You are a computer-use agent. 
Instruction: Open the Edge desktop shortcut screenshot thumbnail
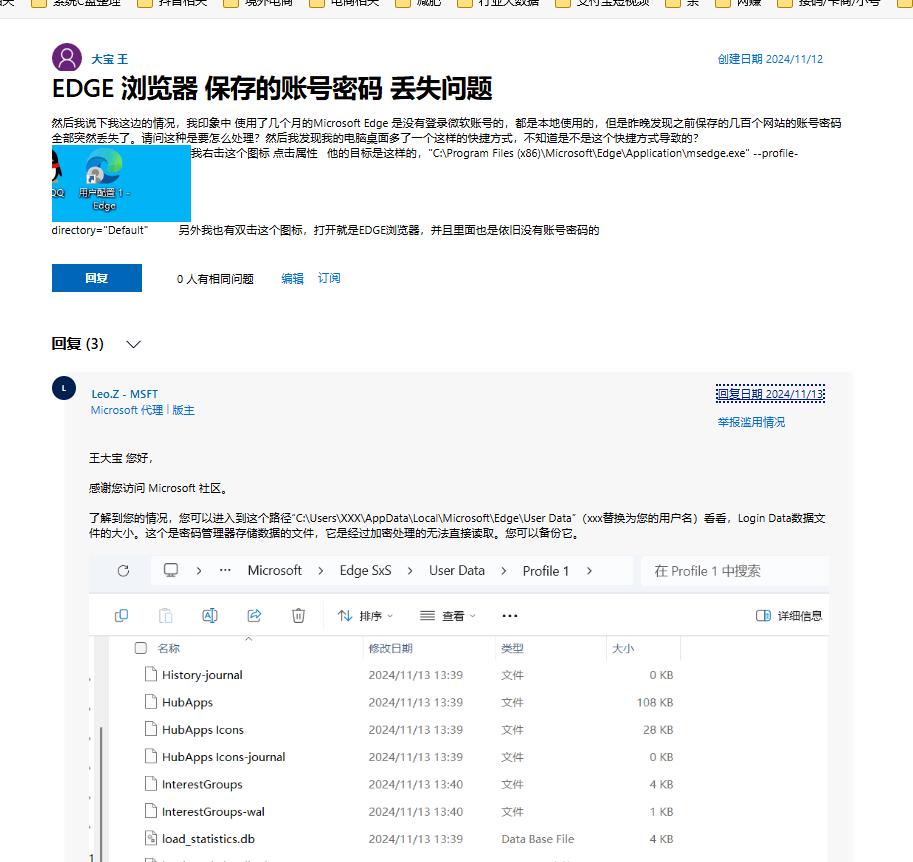pos(121,183)
